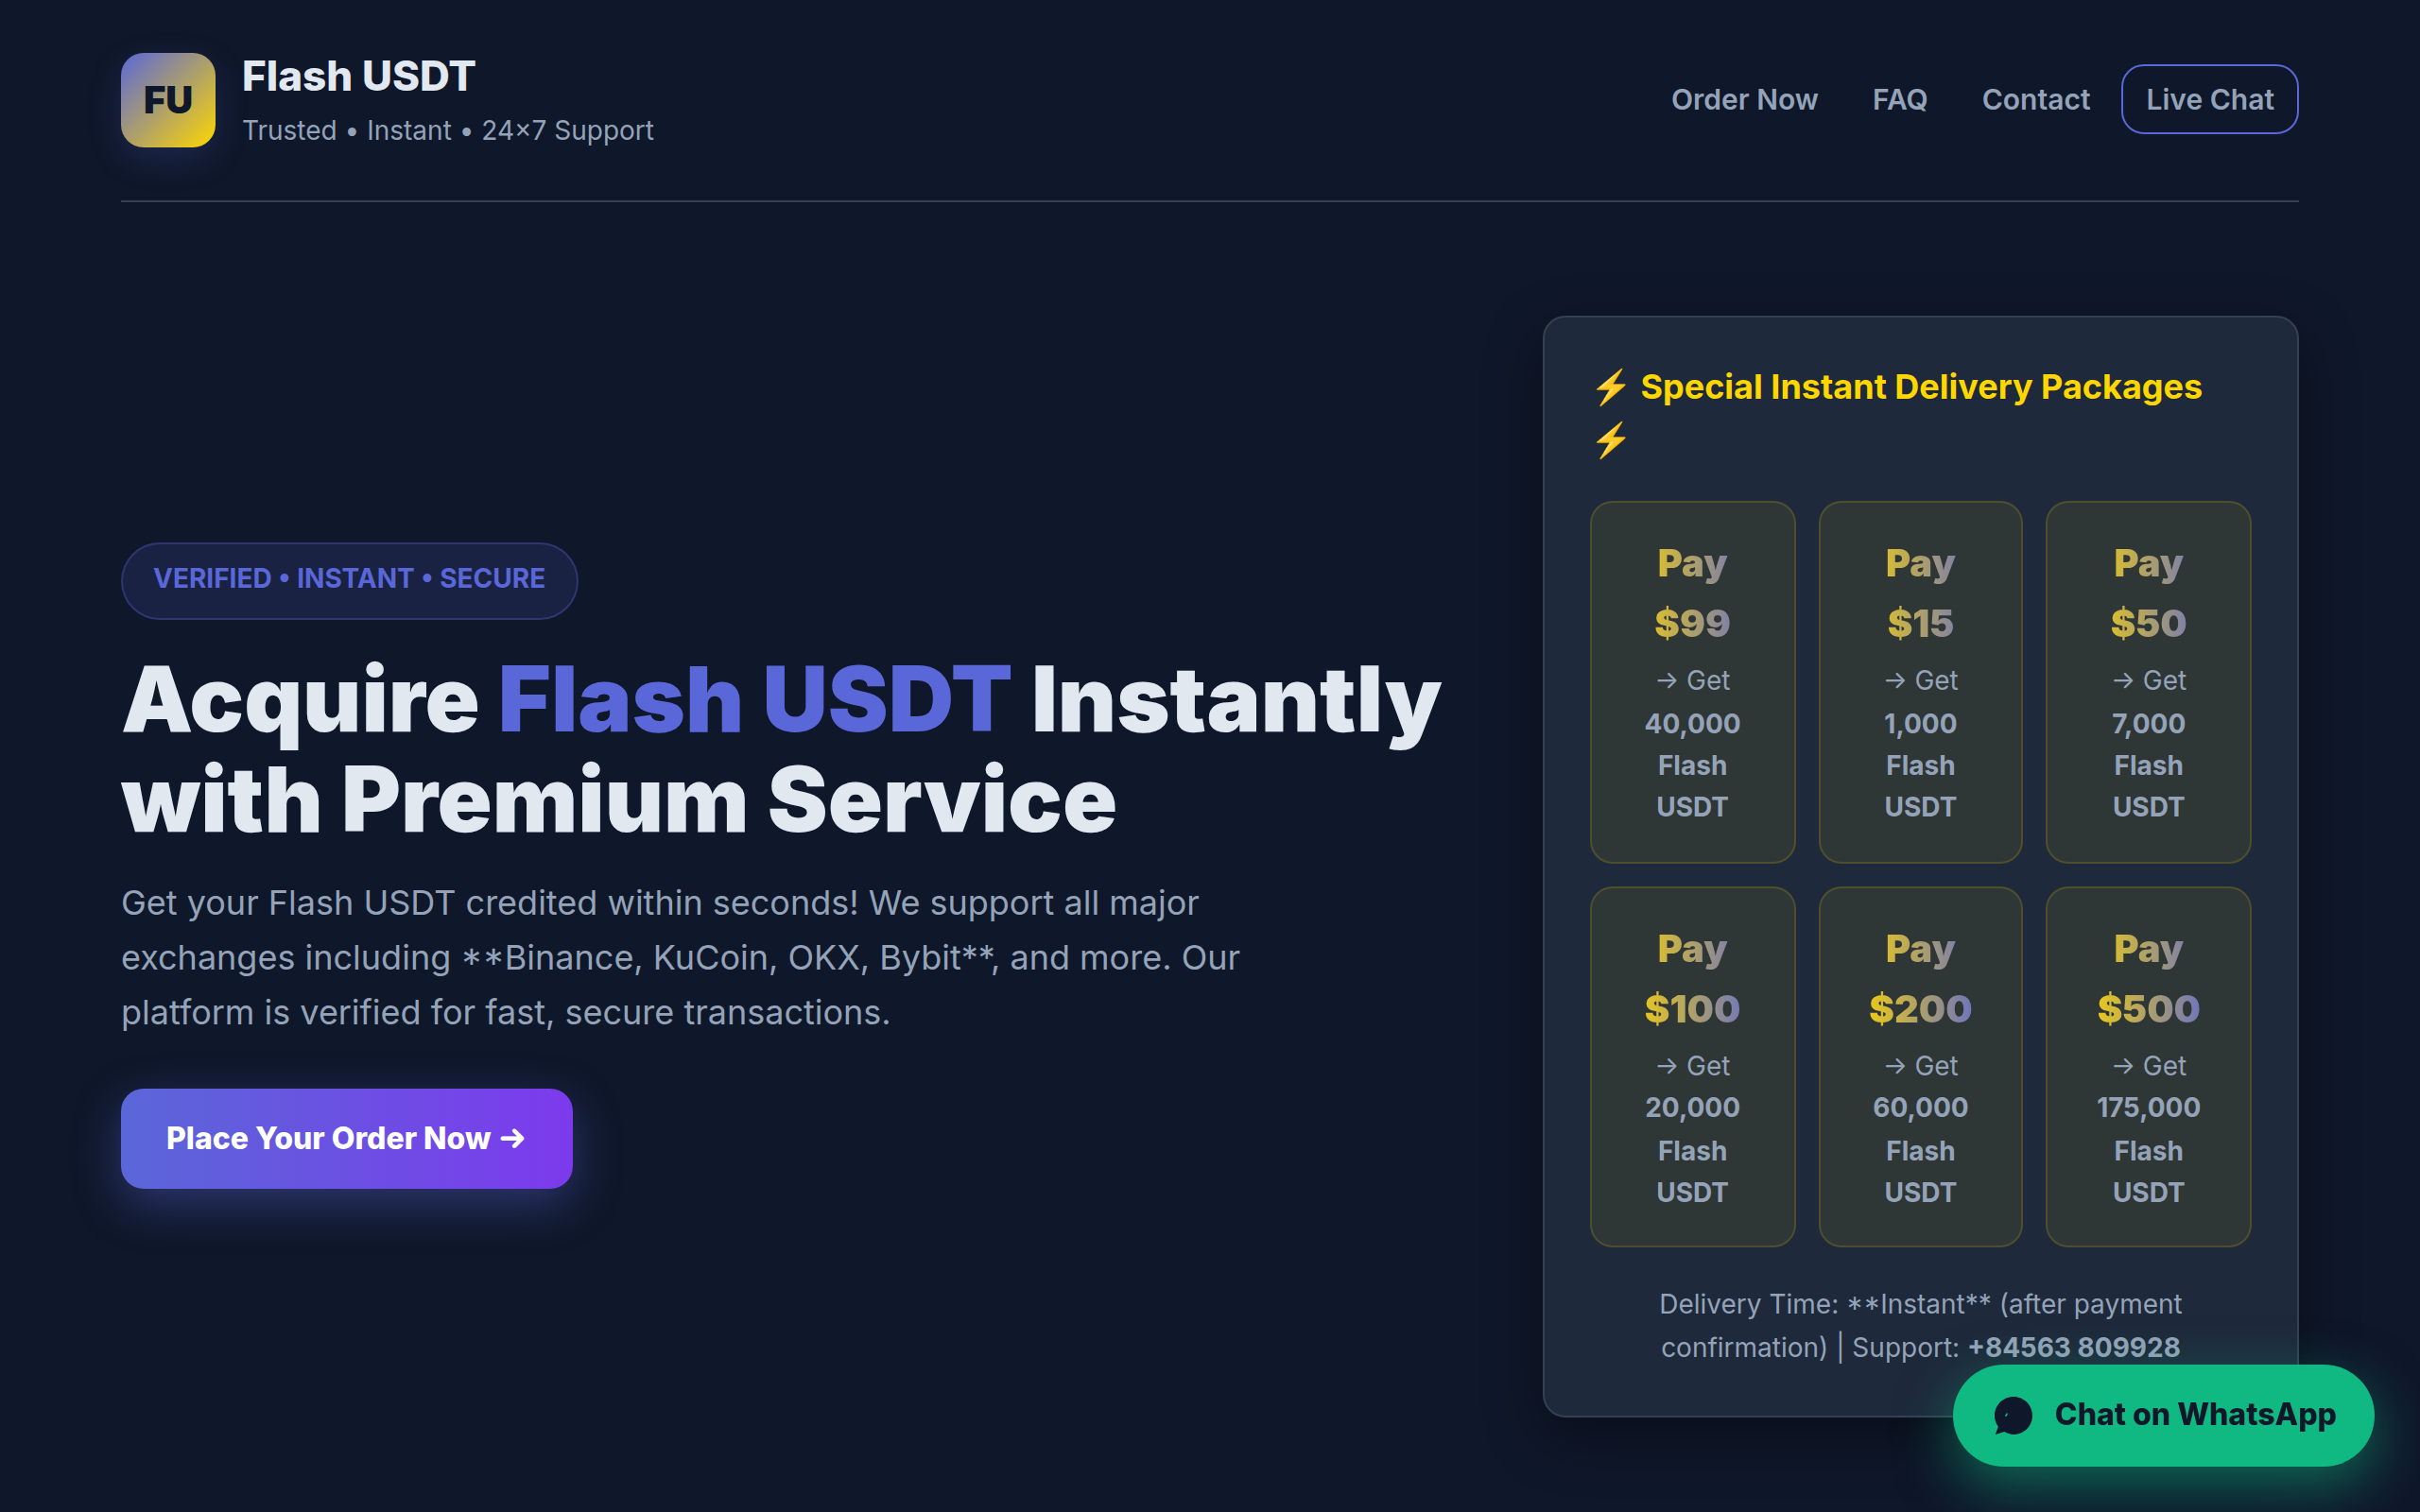Screen dimensions: 2420x1512
Task: Select the Pay $200 package card
Action: pos(1920,1066)
